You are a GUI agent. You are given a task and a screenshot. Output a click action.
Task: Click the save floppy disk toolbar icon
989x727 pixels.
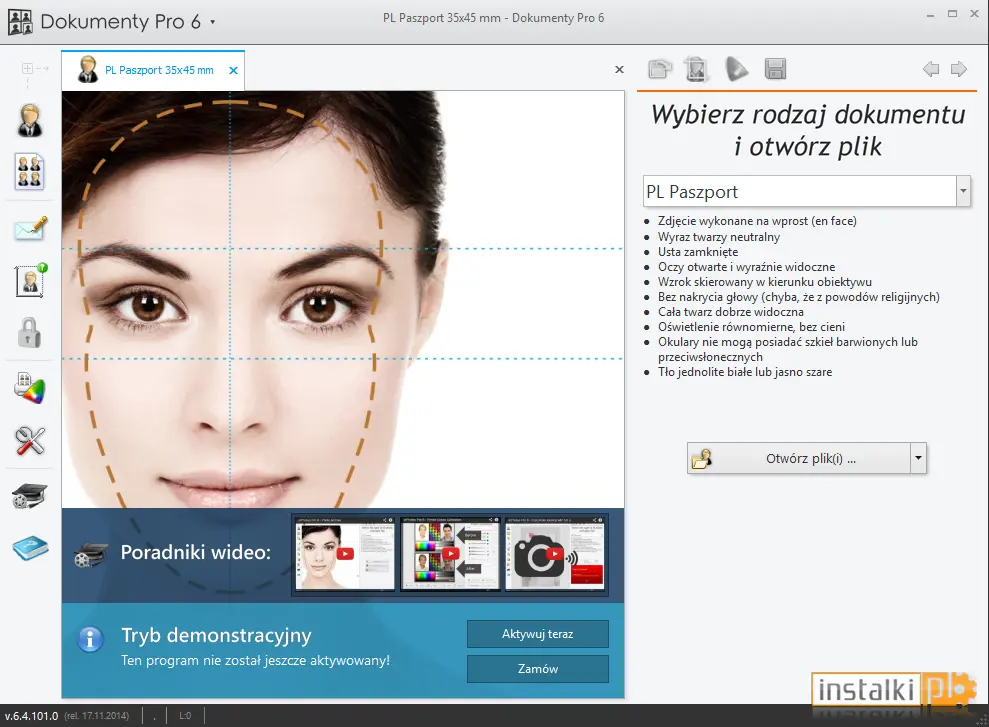[775, 69]
